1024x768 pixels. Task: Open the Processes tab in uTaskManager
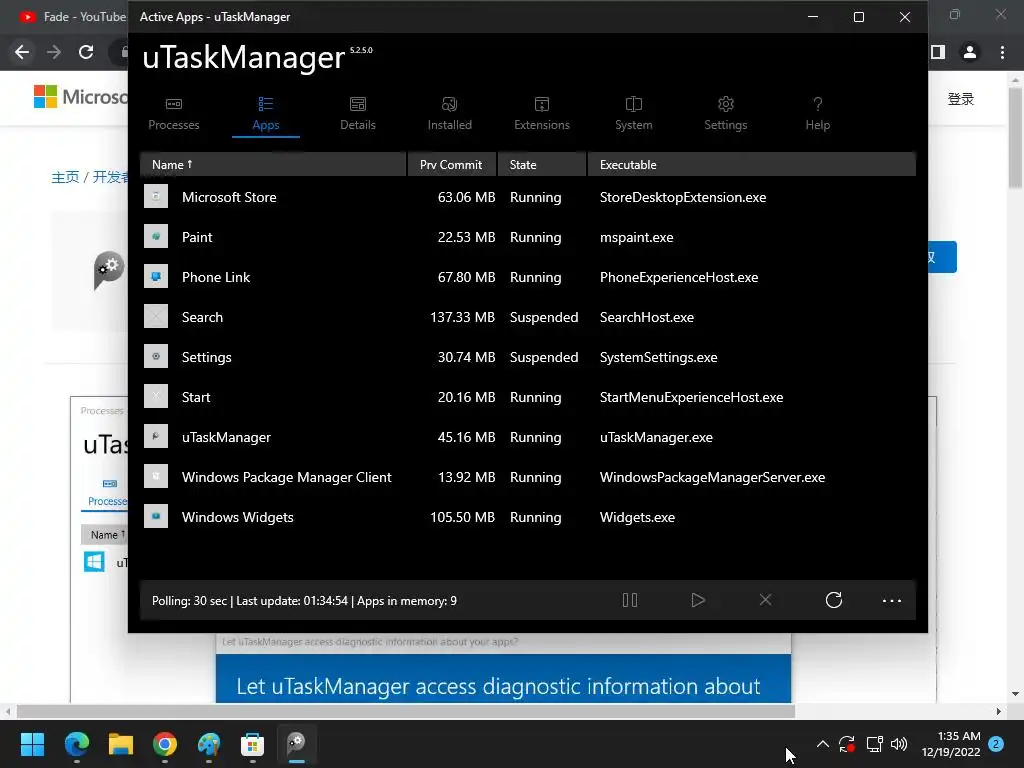174,114
